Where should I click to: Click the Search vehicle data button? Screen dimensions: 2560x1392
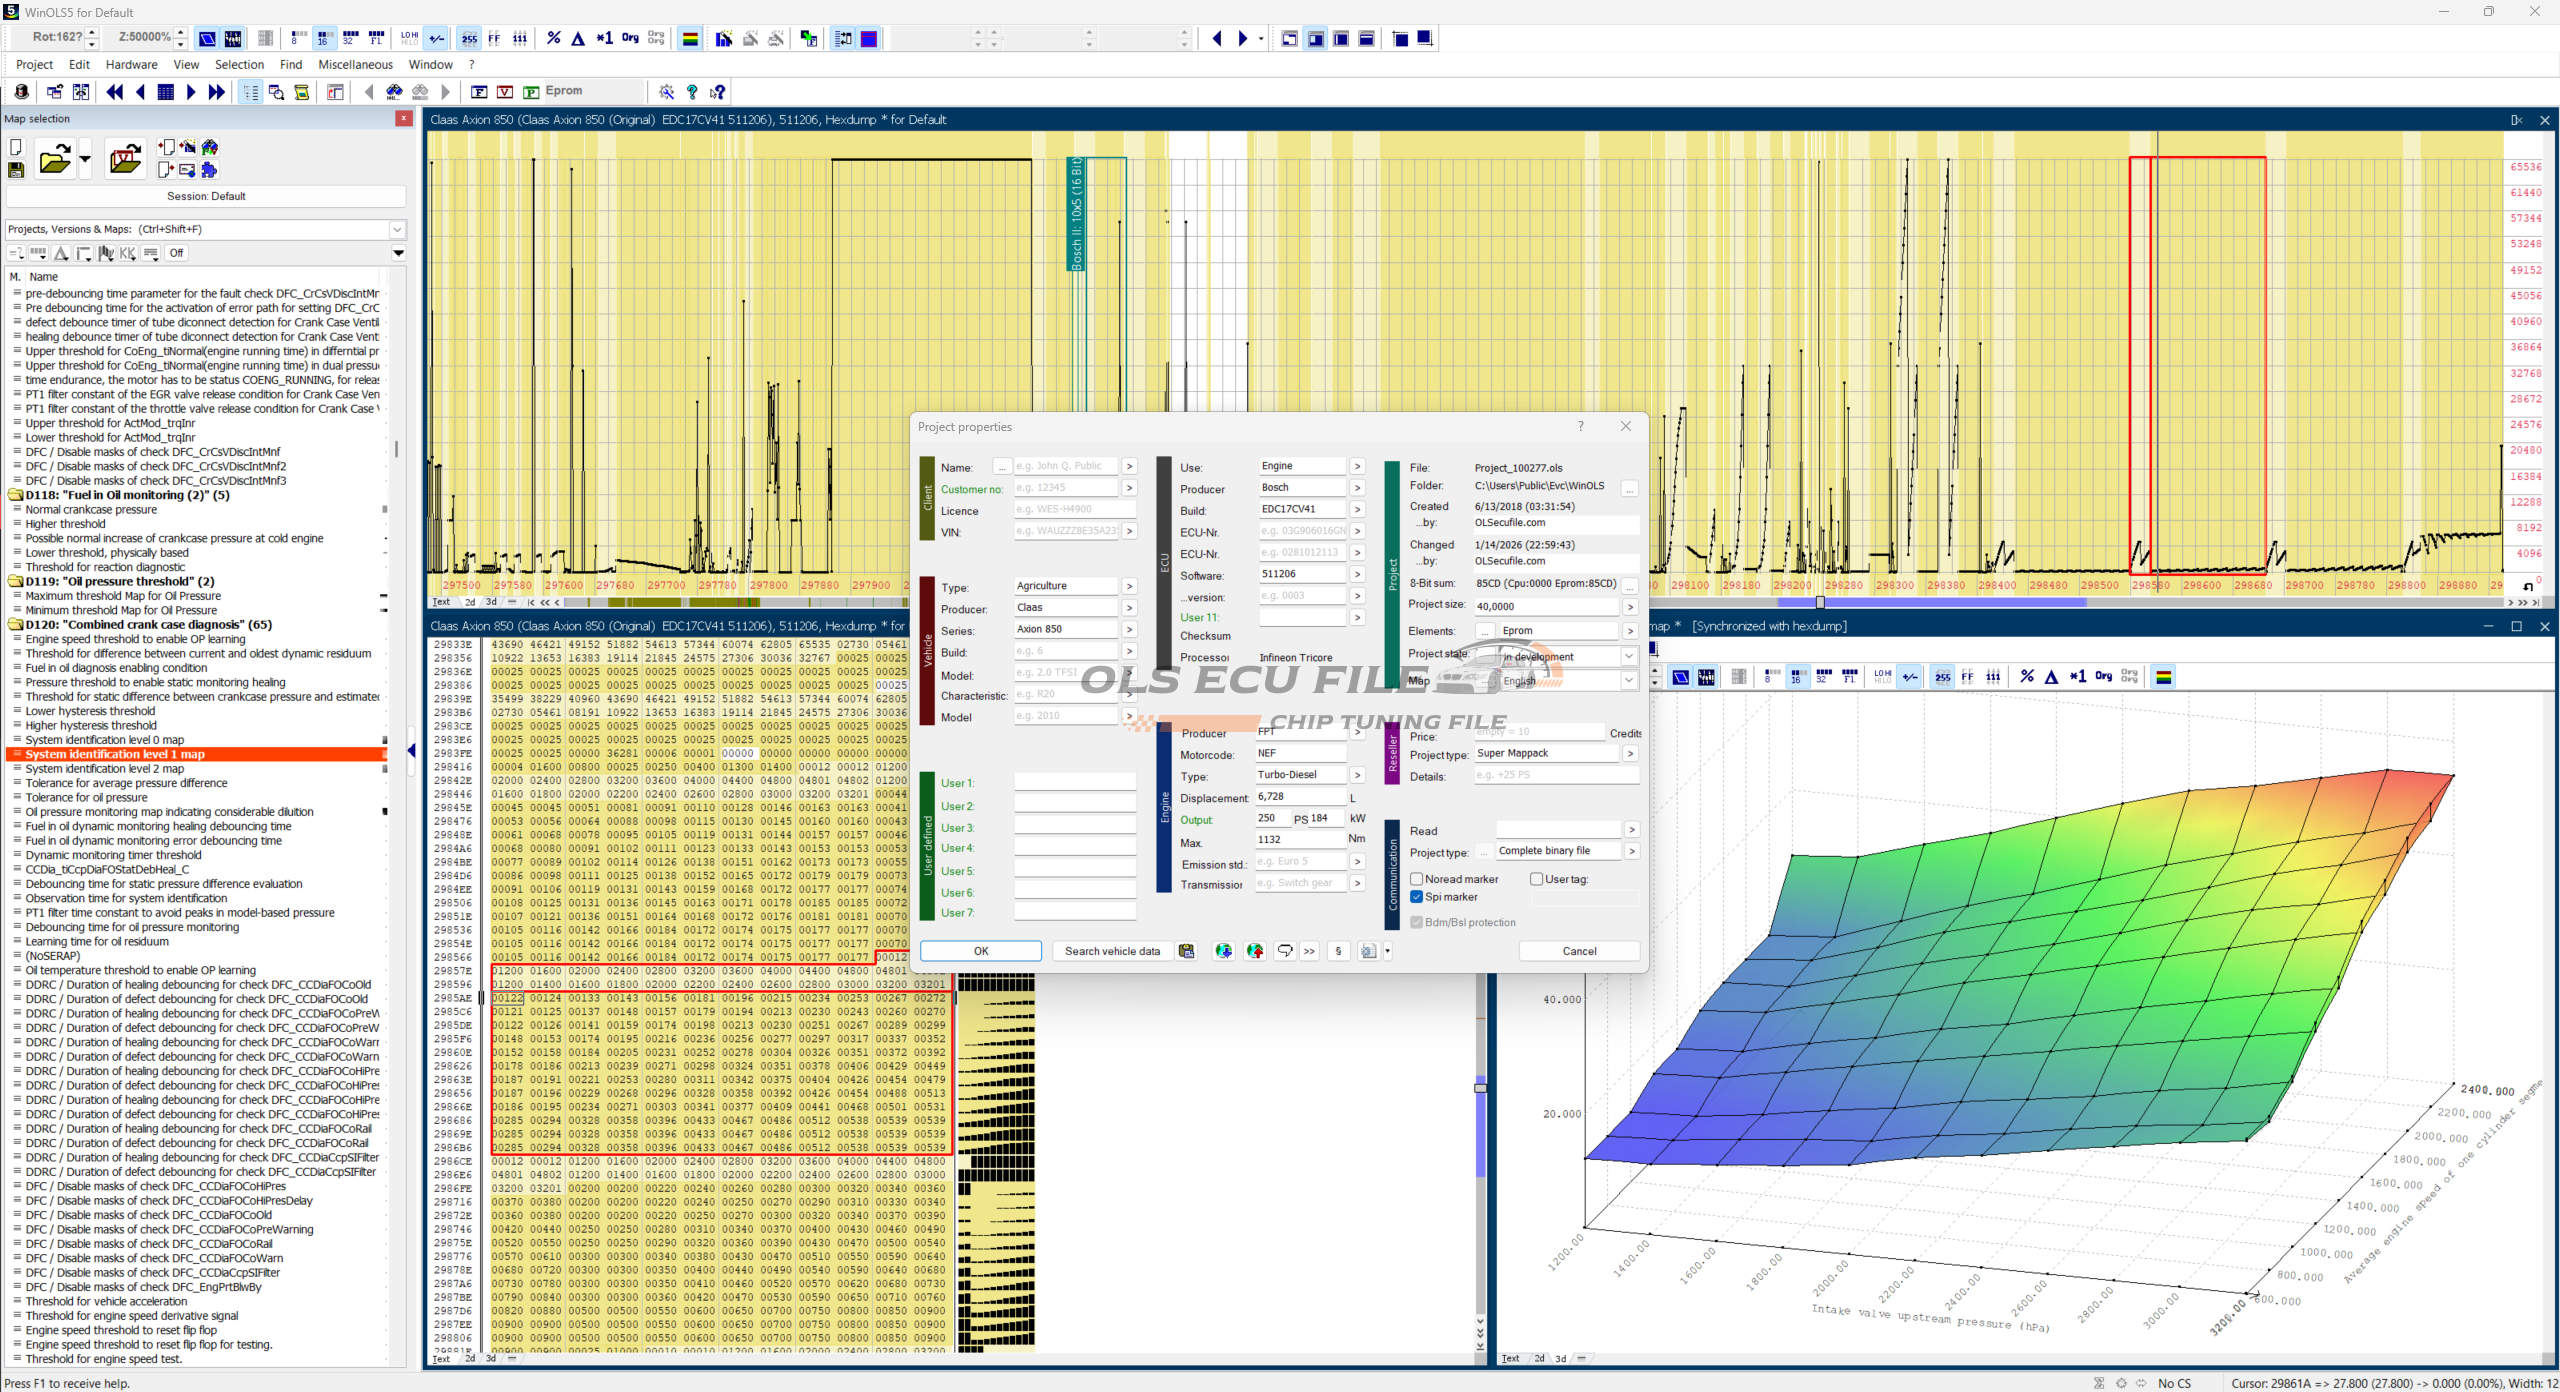(1112, 951)
